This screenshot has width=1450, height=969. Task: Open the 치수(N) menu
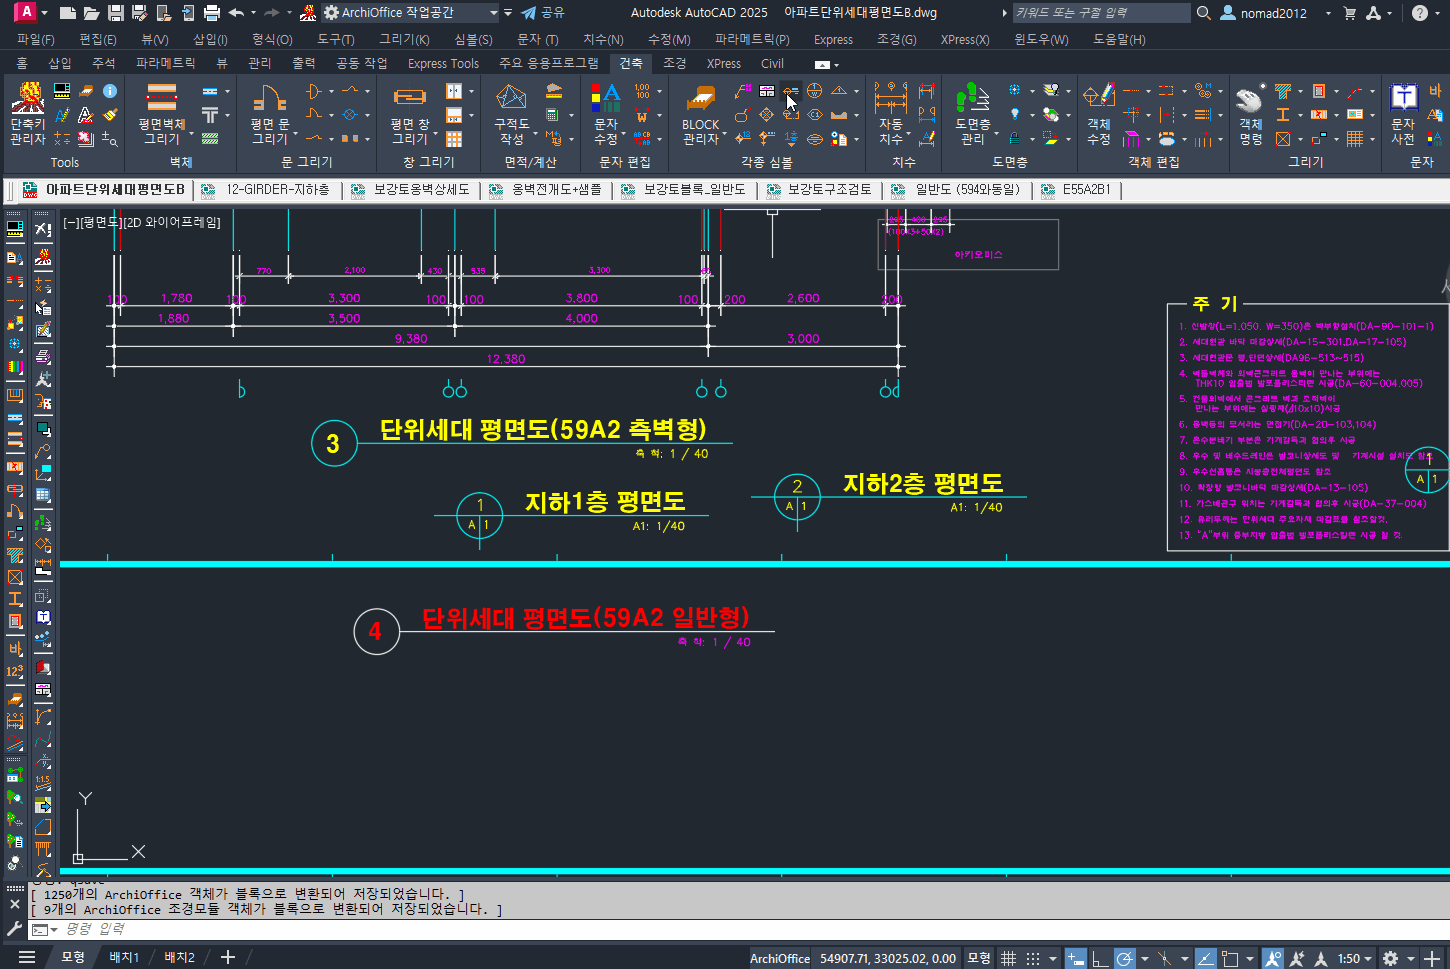[603, 39]
